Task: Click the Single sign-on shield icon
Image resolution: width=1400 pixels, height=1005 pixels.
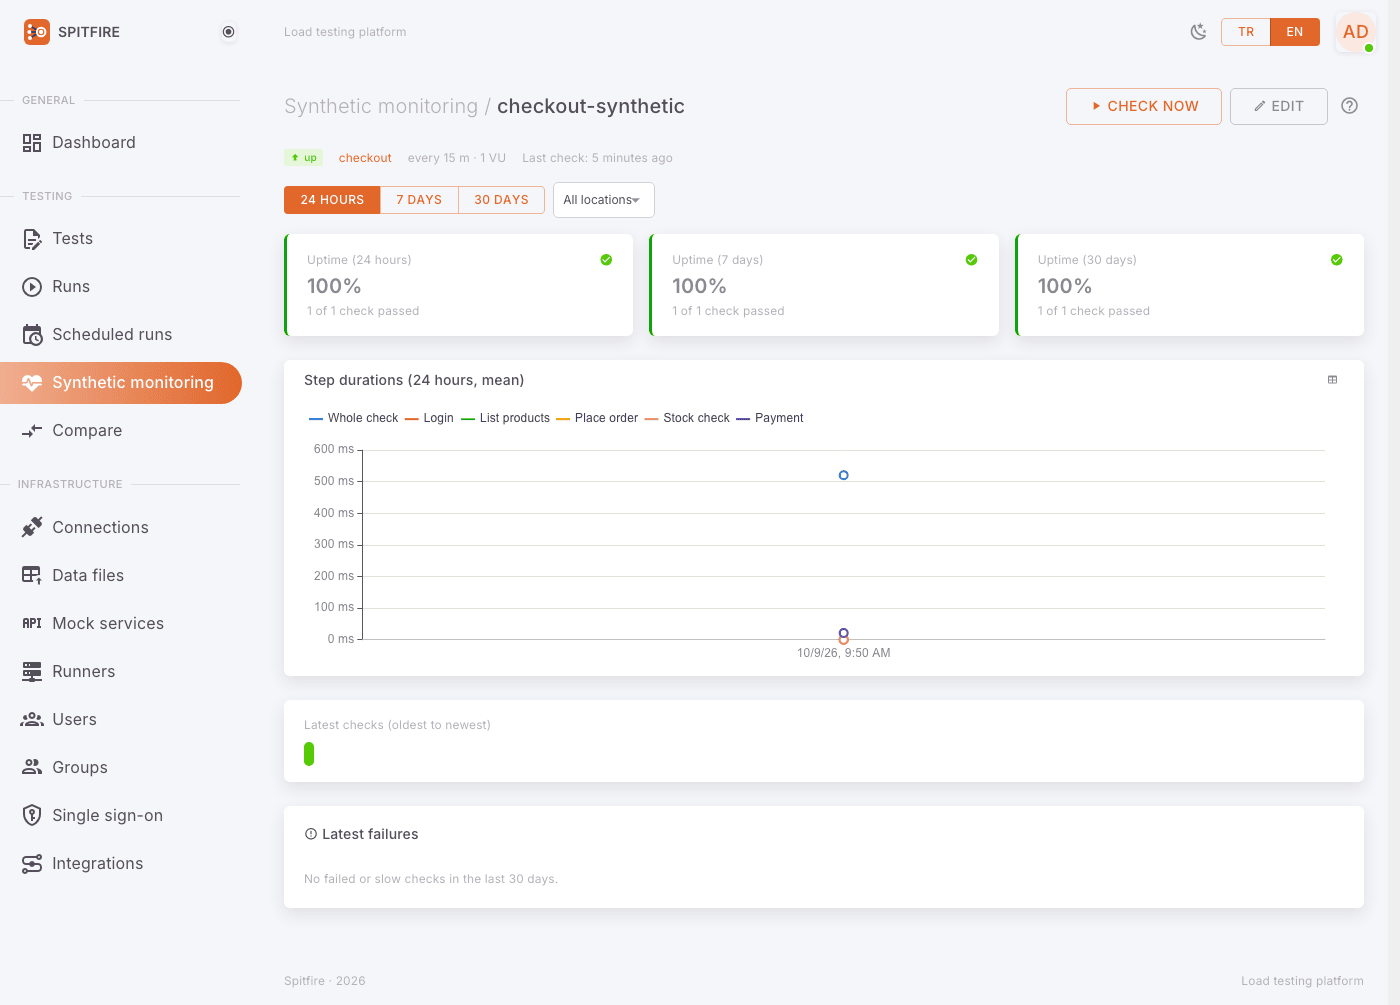Action: click(x=32, y=815)
